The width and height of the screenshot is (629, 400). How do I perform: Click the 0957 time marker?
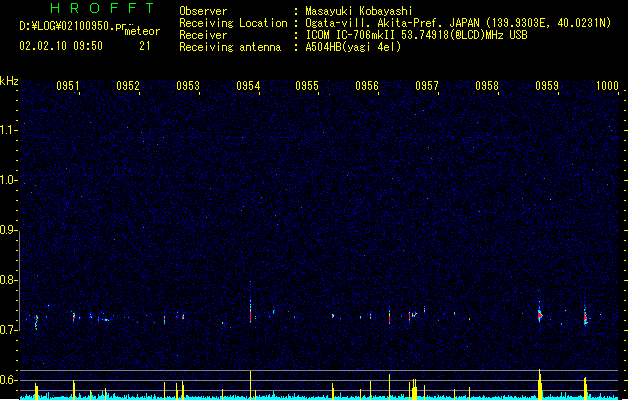click(x=427, y=86)
